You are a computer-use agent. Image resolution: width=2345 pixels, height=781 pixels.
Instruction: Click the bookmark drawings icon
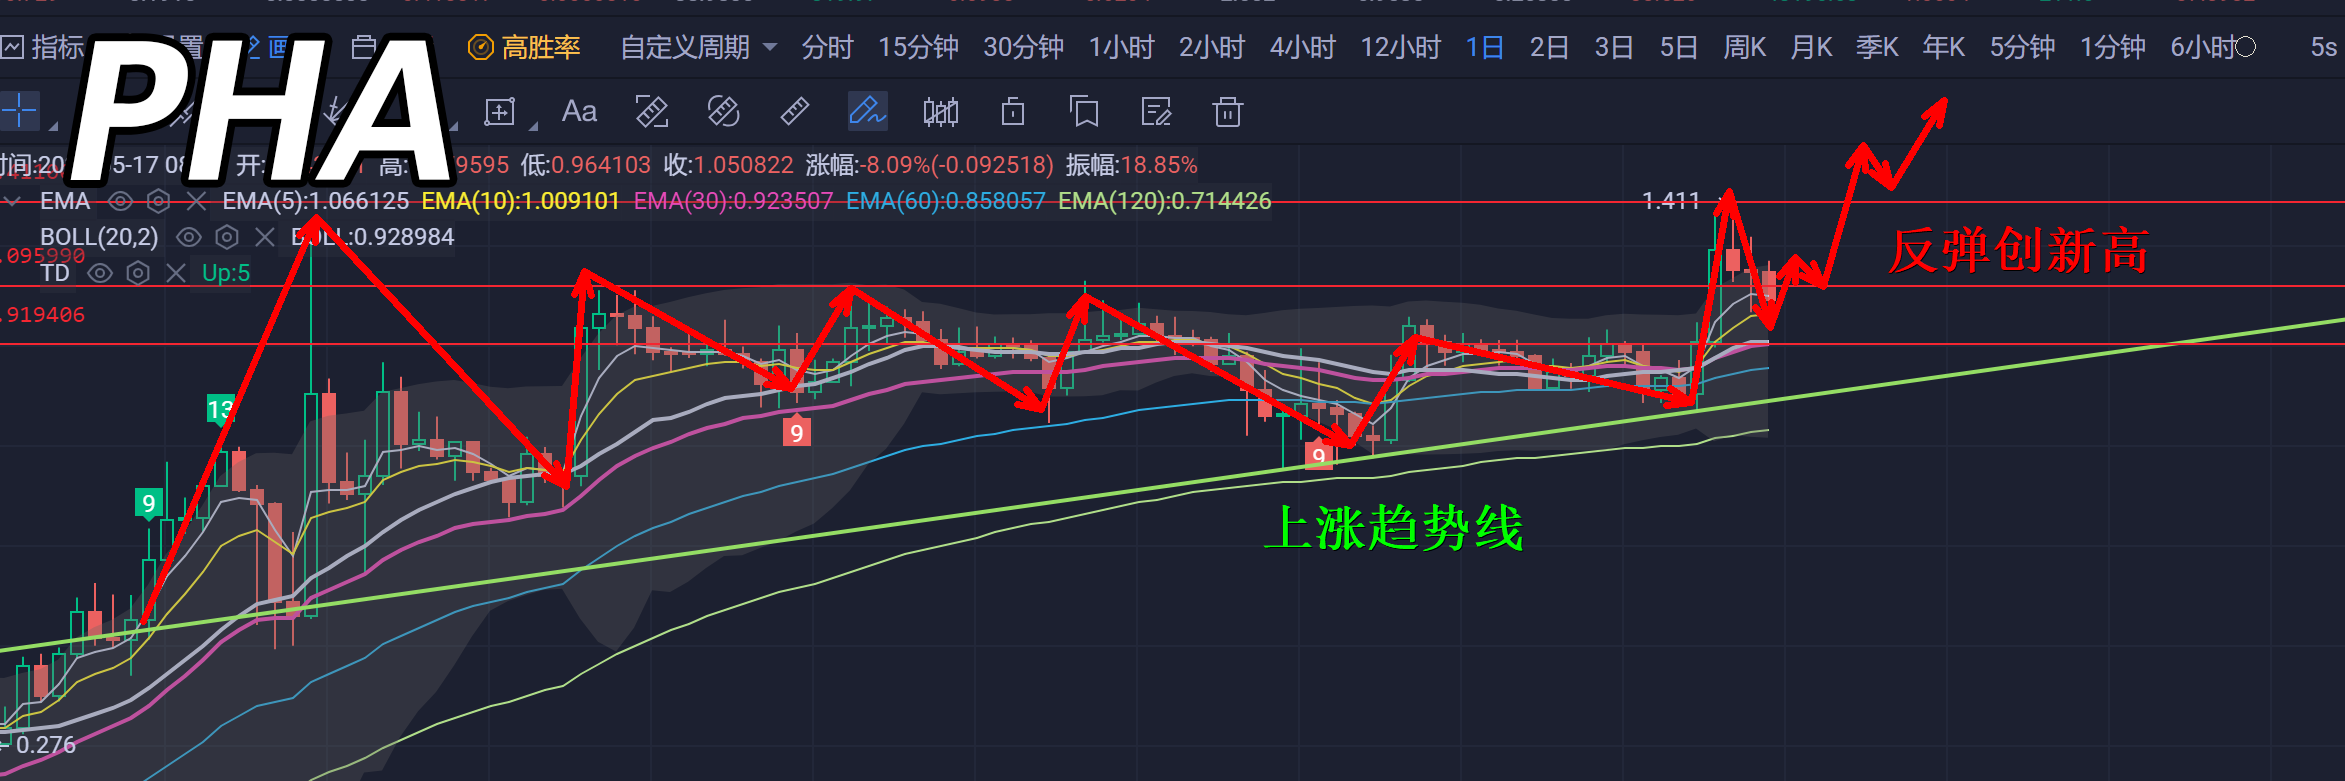tap(1084, 112)
